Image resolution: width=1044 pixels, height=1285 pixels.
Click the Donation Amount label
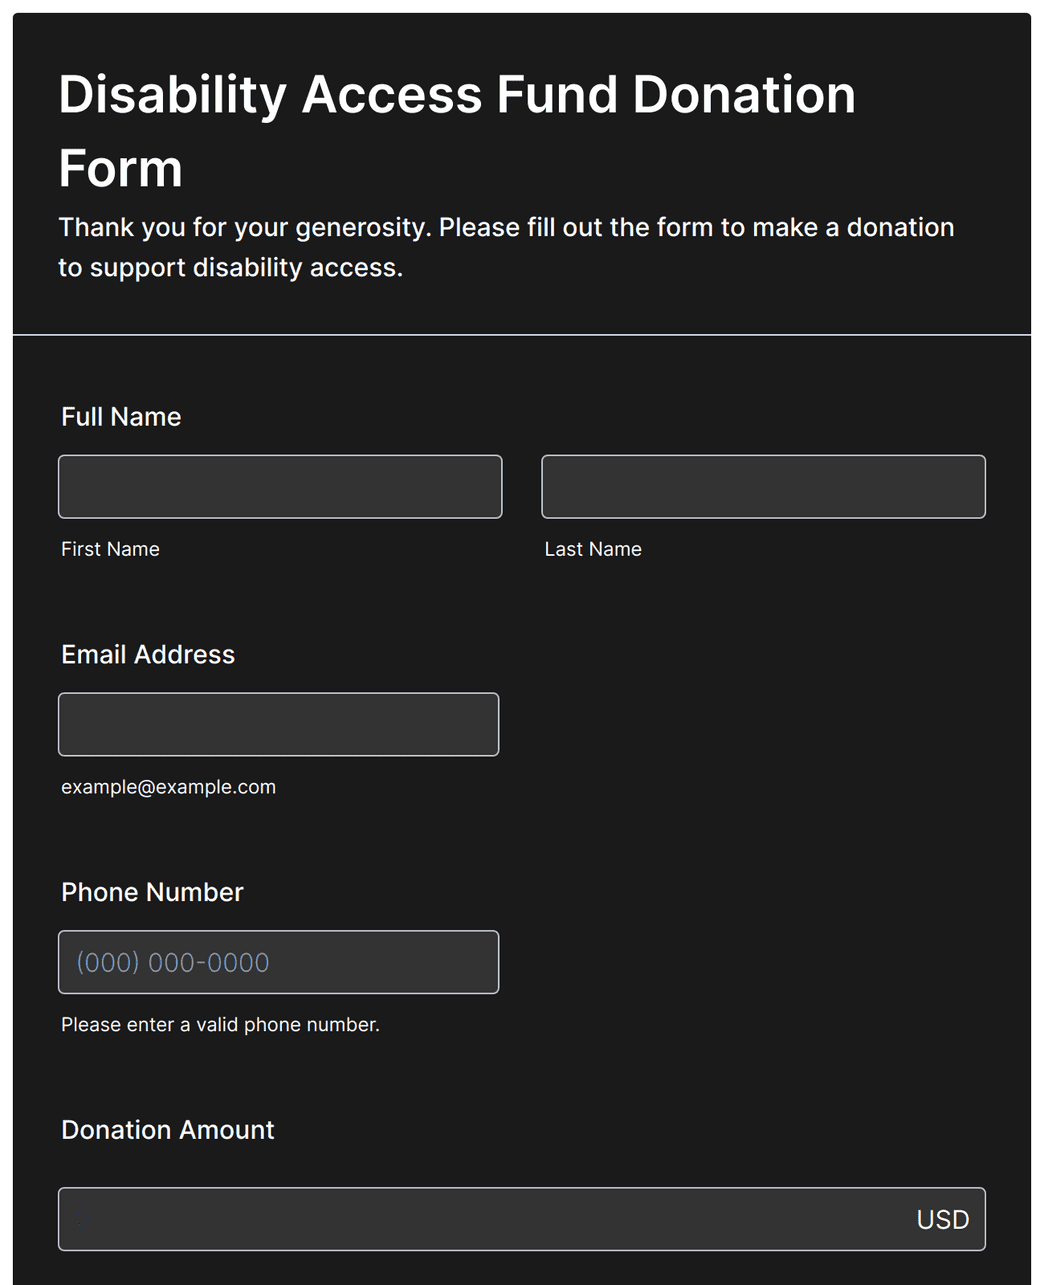(x=167, y=1130)
